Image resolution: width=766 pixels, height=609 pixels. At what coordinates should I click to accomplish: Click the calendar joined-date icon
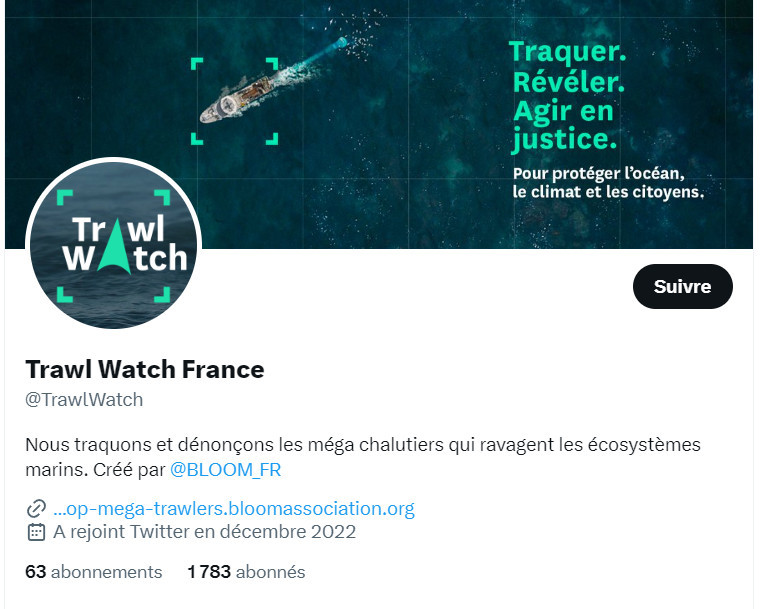point(36,532)
